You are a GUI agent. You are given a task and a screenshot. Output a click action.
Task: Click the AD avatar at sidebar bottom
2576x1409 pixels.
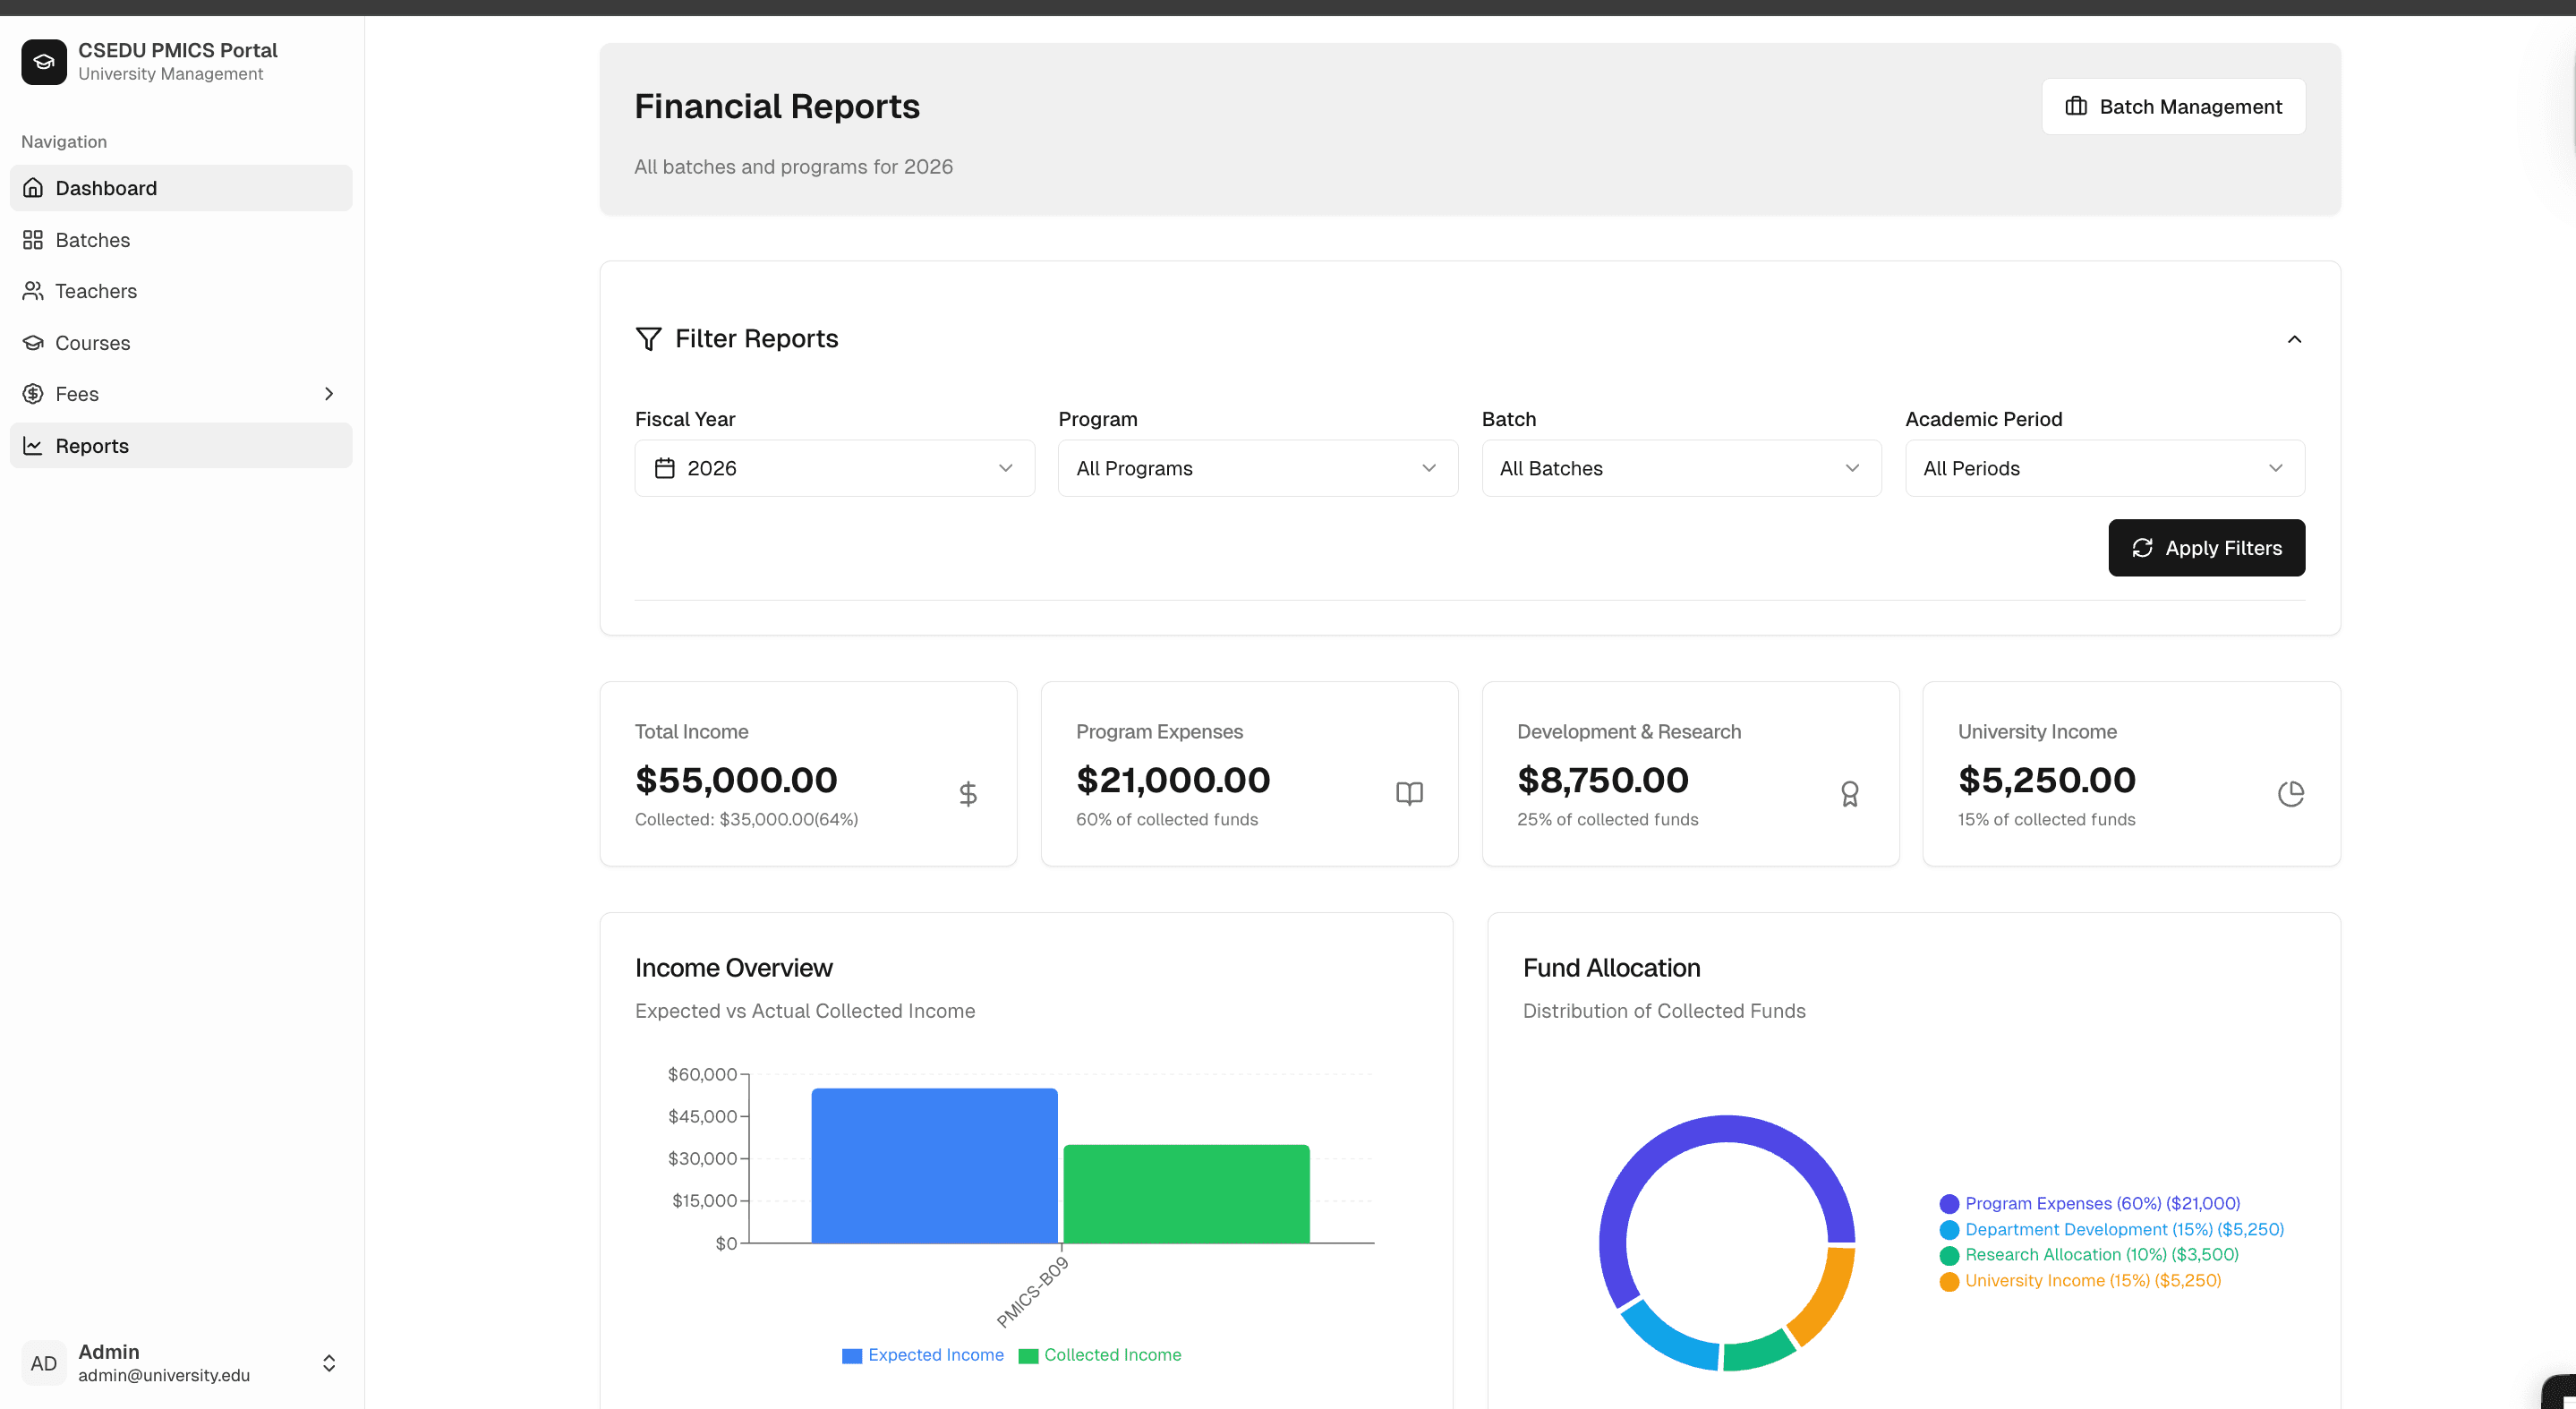44,1363
